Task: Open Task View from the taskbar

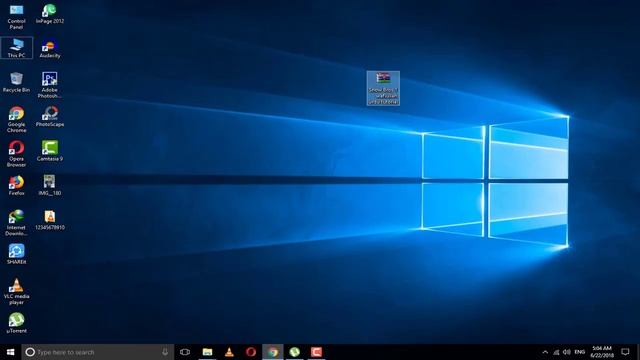Action: pos(185,352)
